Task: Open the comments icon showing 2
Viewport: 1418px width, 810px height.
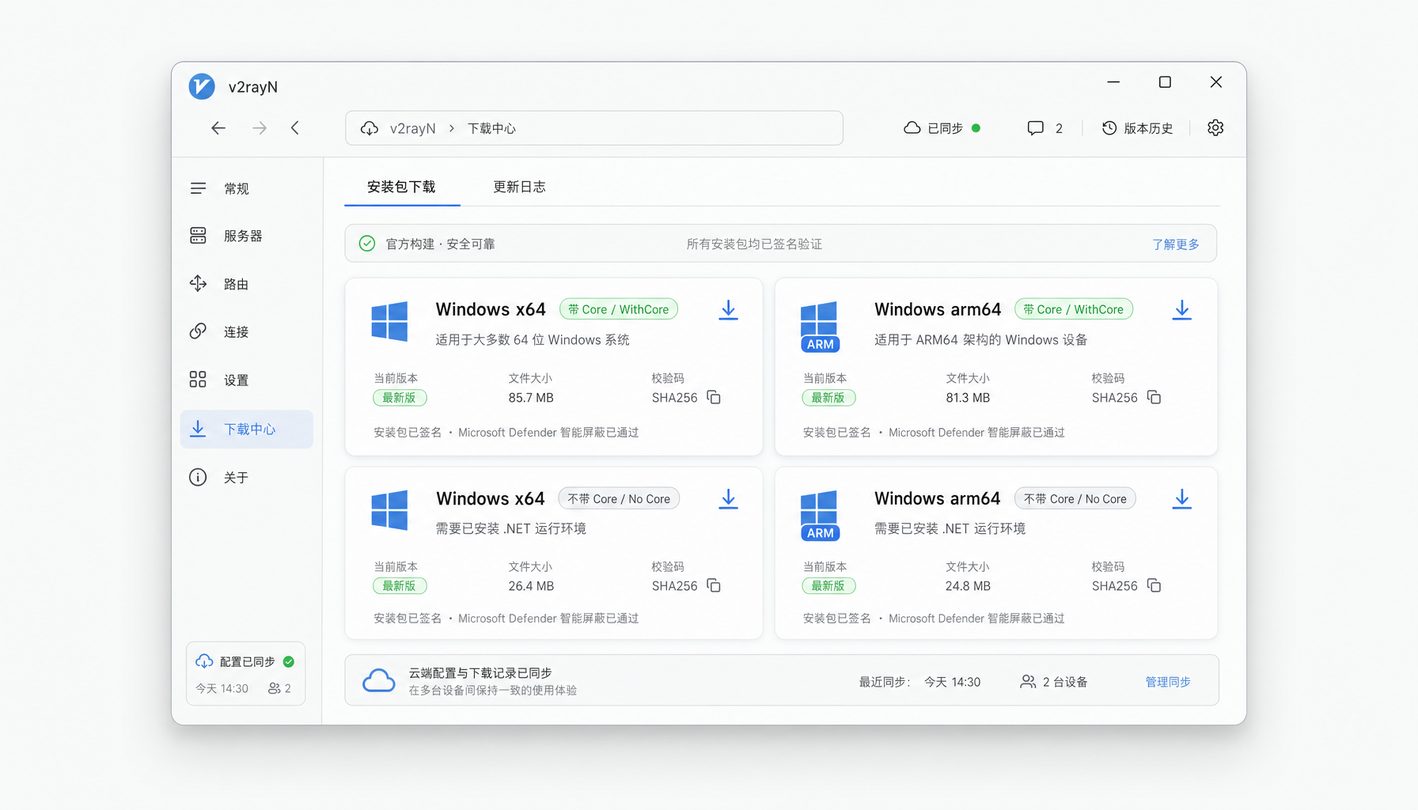Action: 1045,128
